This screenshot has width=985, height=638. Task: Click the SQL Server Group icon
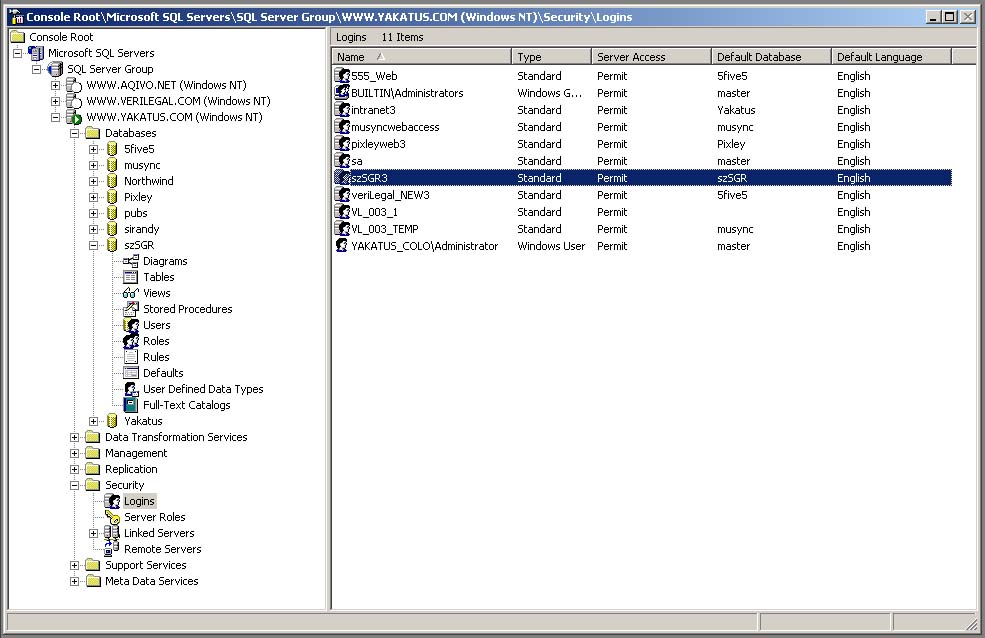(x=55, y=69)
